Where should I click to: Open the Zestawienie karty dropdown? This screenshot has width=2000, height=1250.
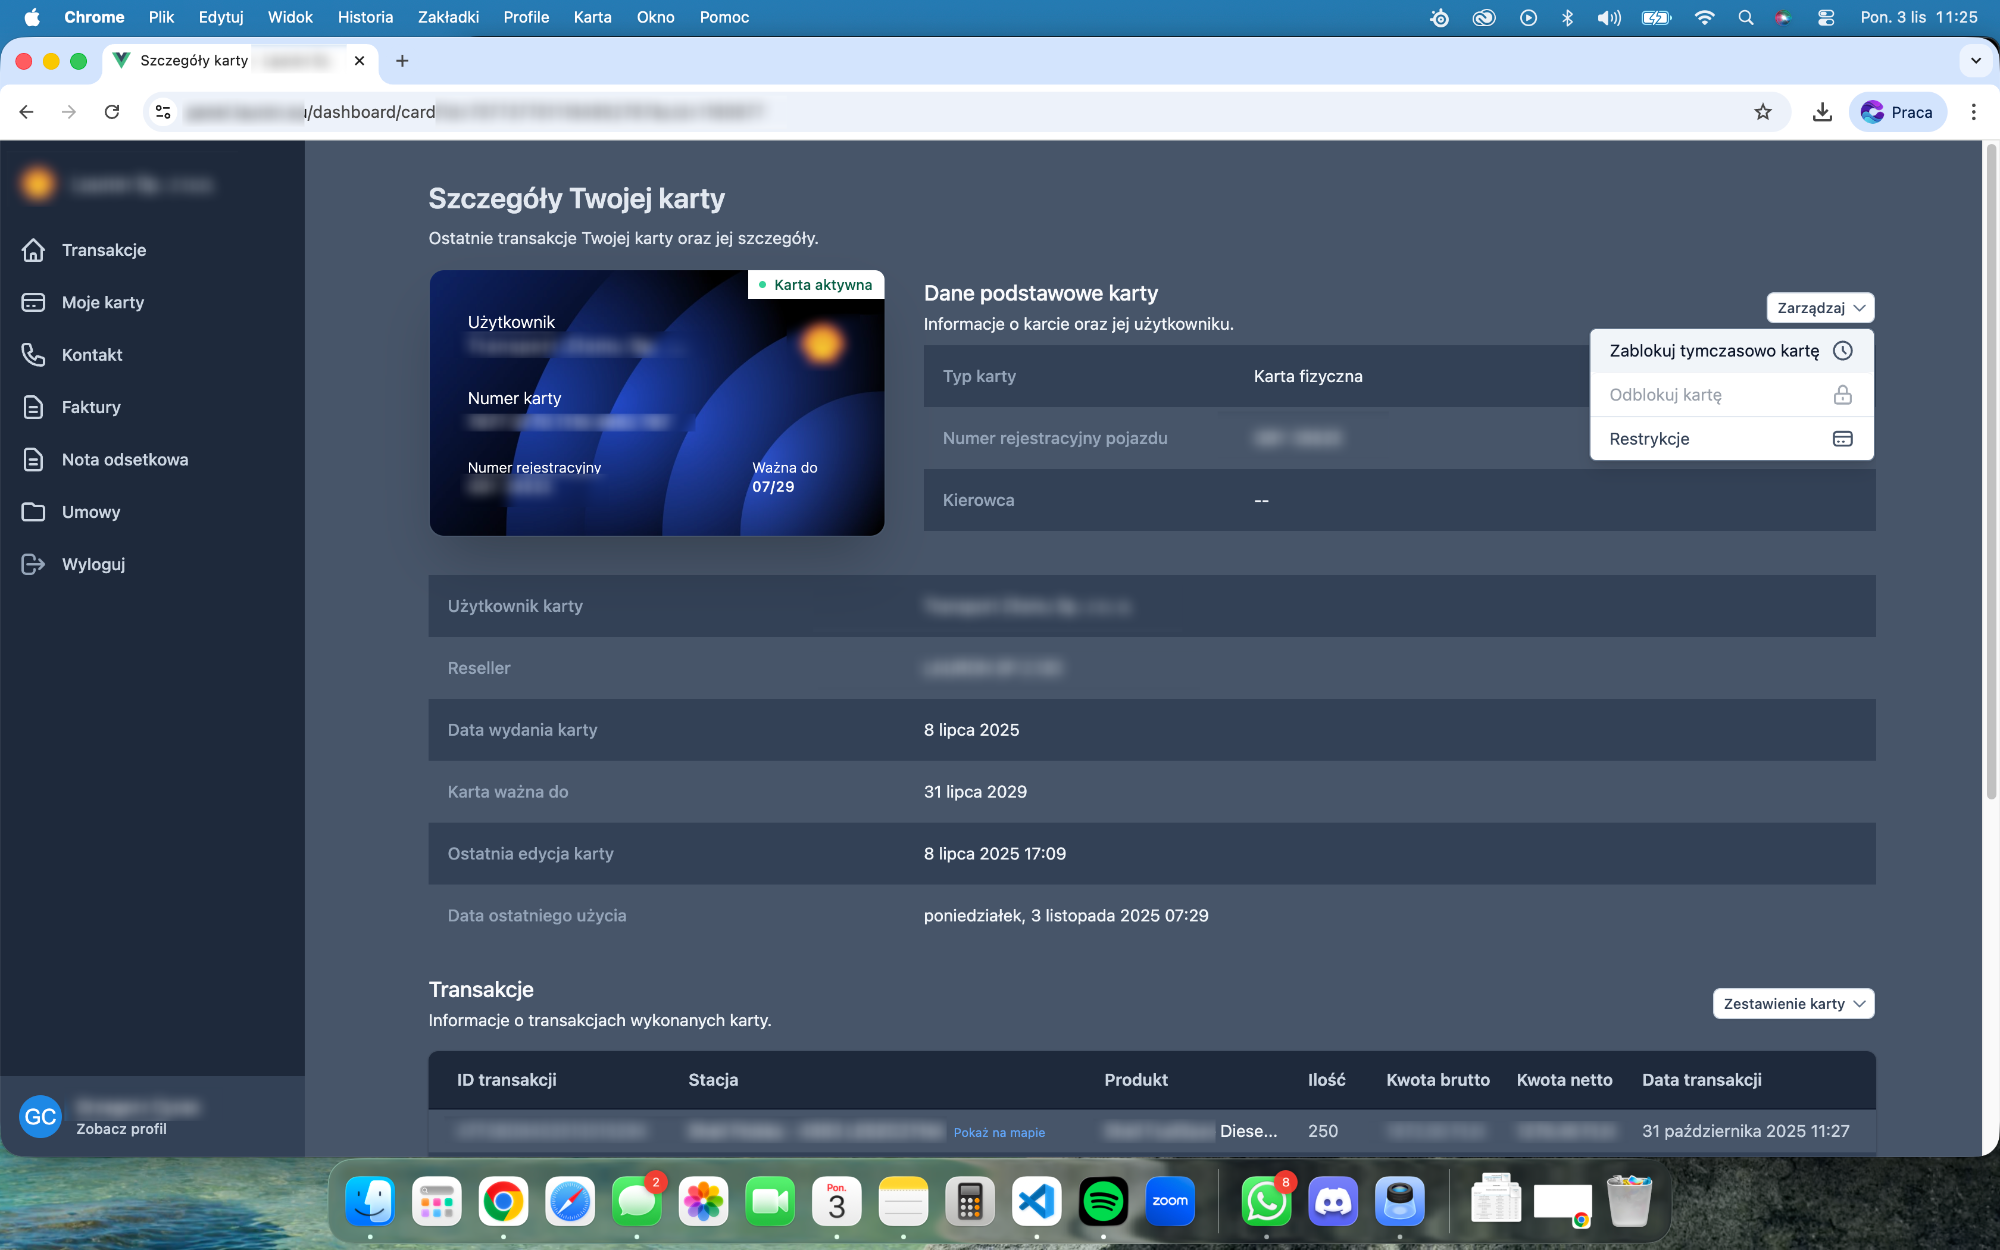click(1793, 1003)
